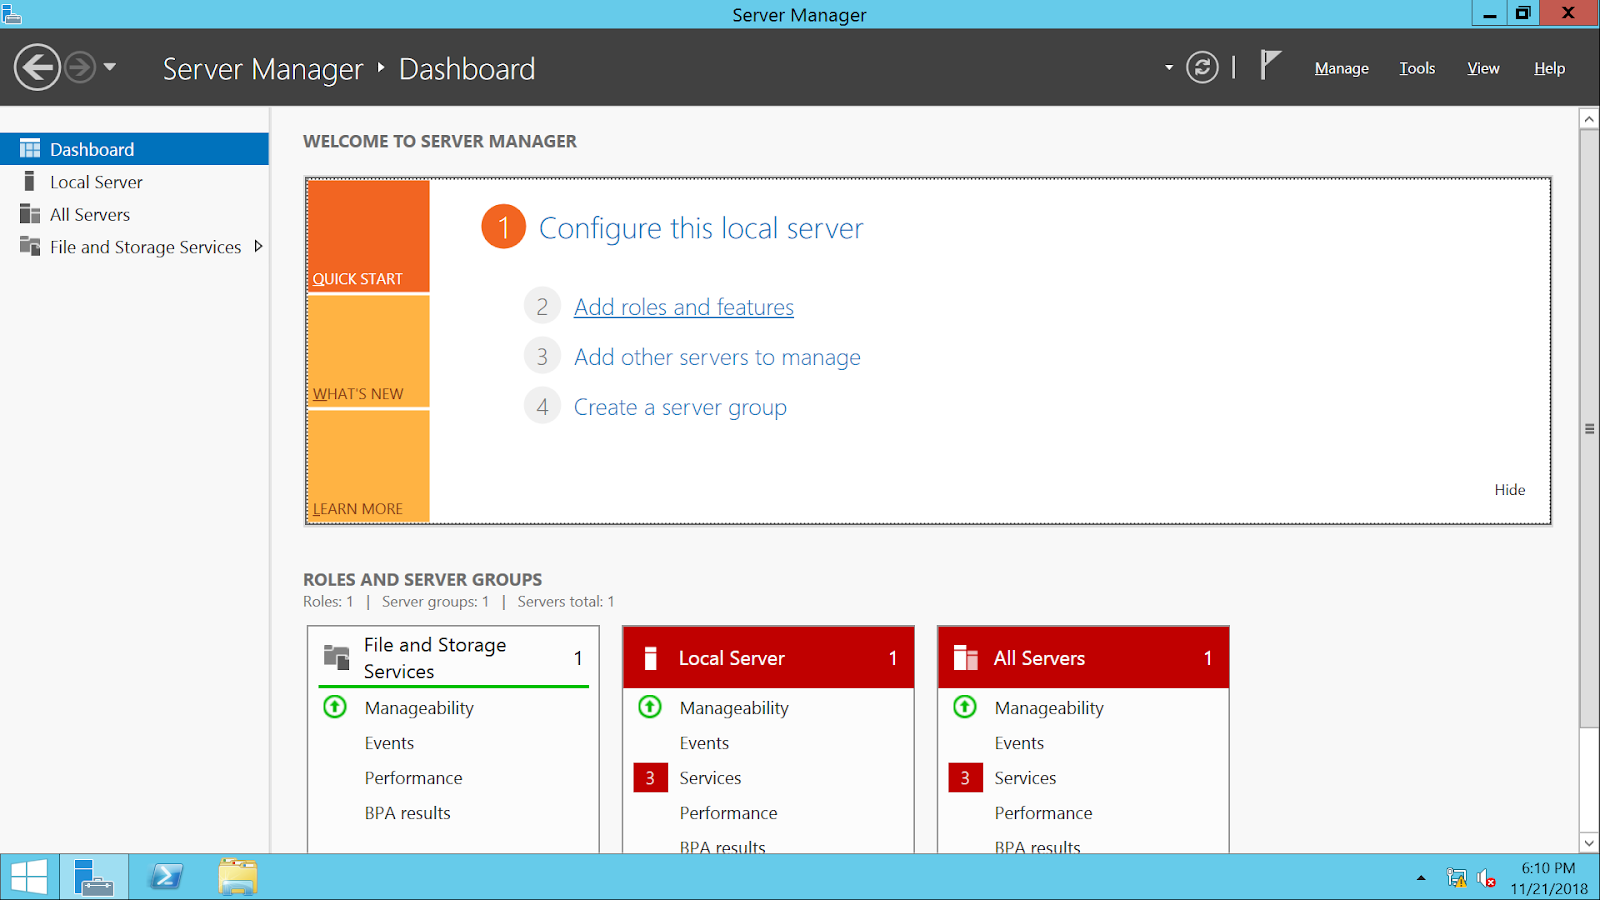The width and height of the screenshot is (1600, 900).
Task: Open the Help menu
Action: (1550, 68)
